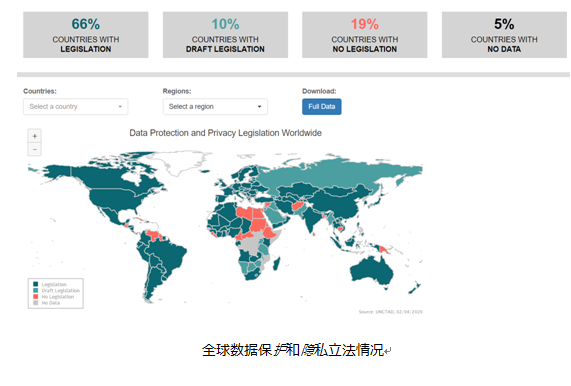Click the 10% draft legislation card

tap(225, 35)
